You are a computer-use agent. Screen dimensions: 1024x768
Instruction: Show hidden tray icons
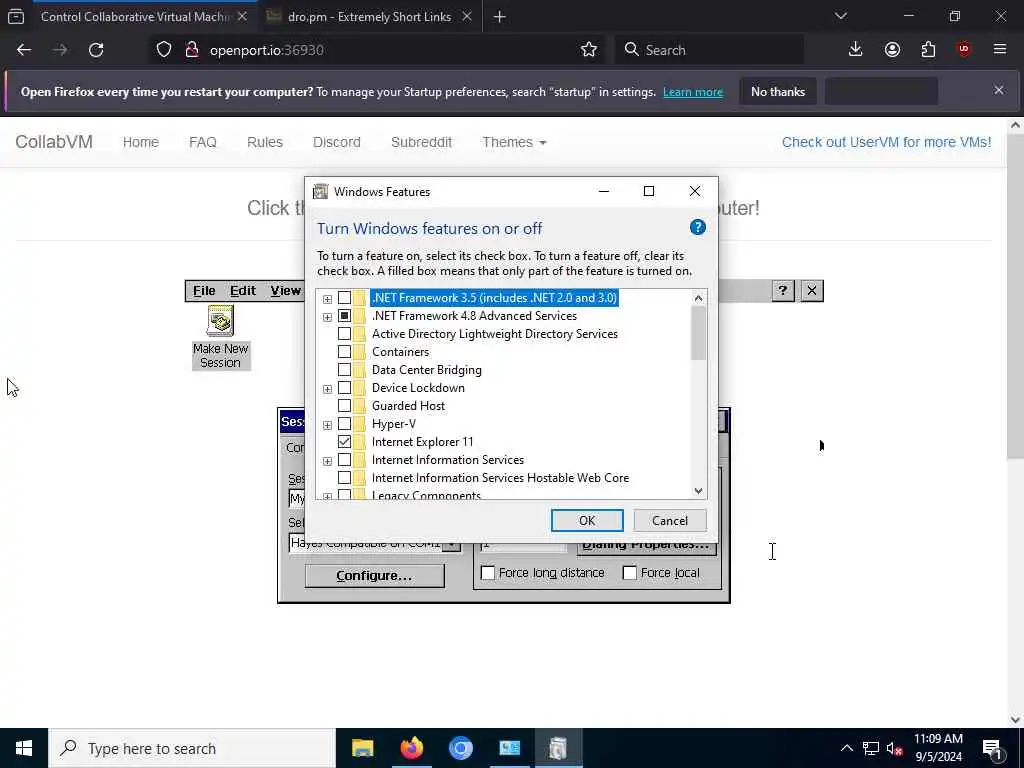pyautogui.click(x=846, y=748)
